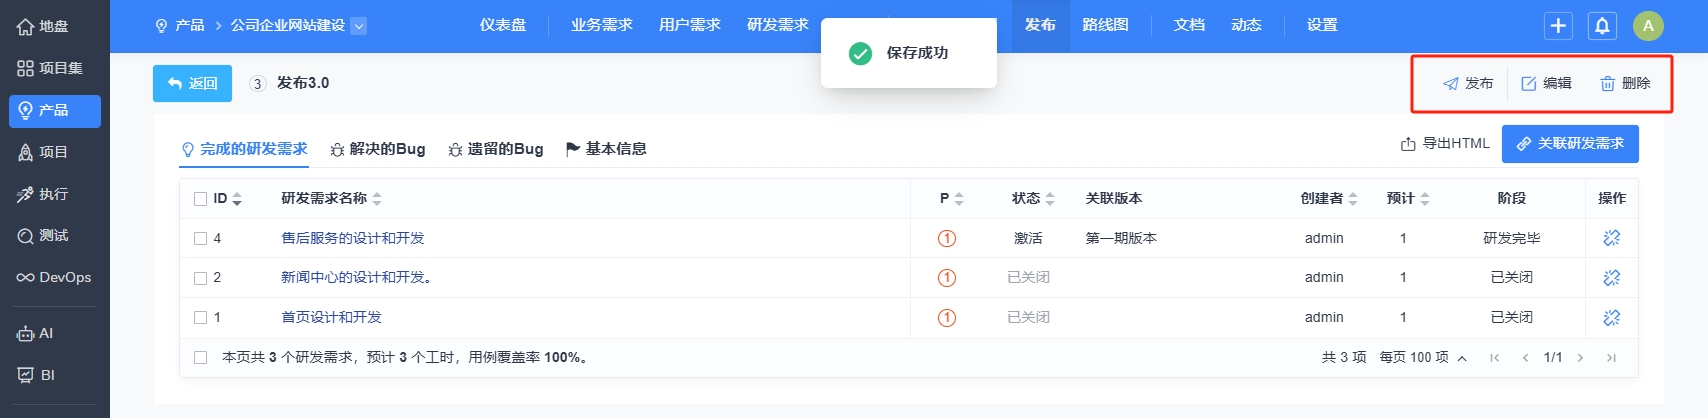This screenshot has height=418, width=1708.
Task: Open the admin avatar menu
Action: (1648, 26)
